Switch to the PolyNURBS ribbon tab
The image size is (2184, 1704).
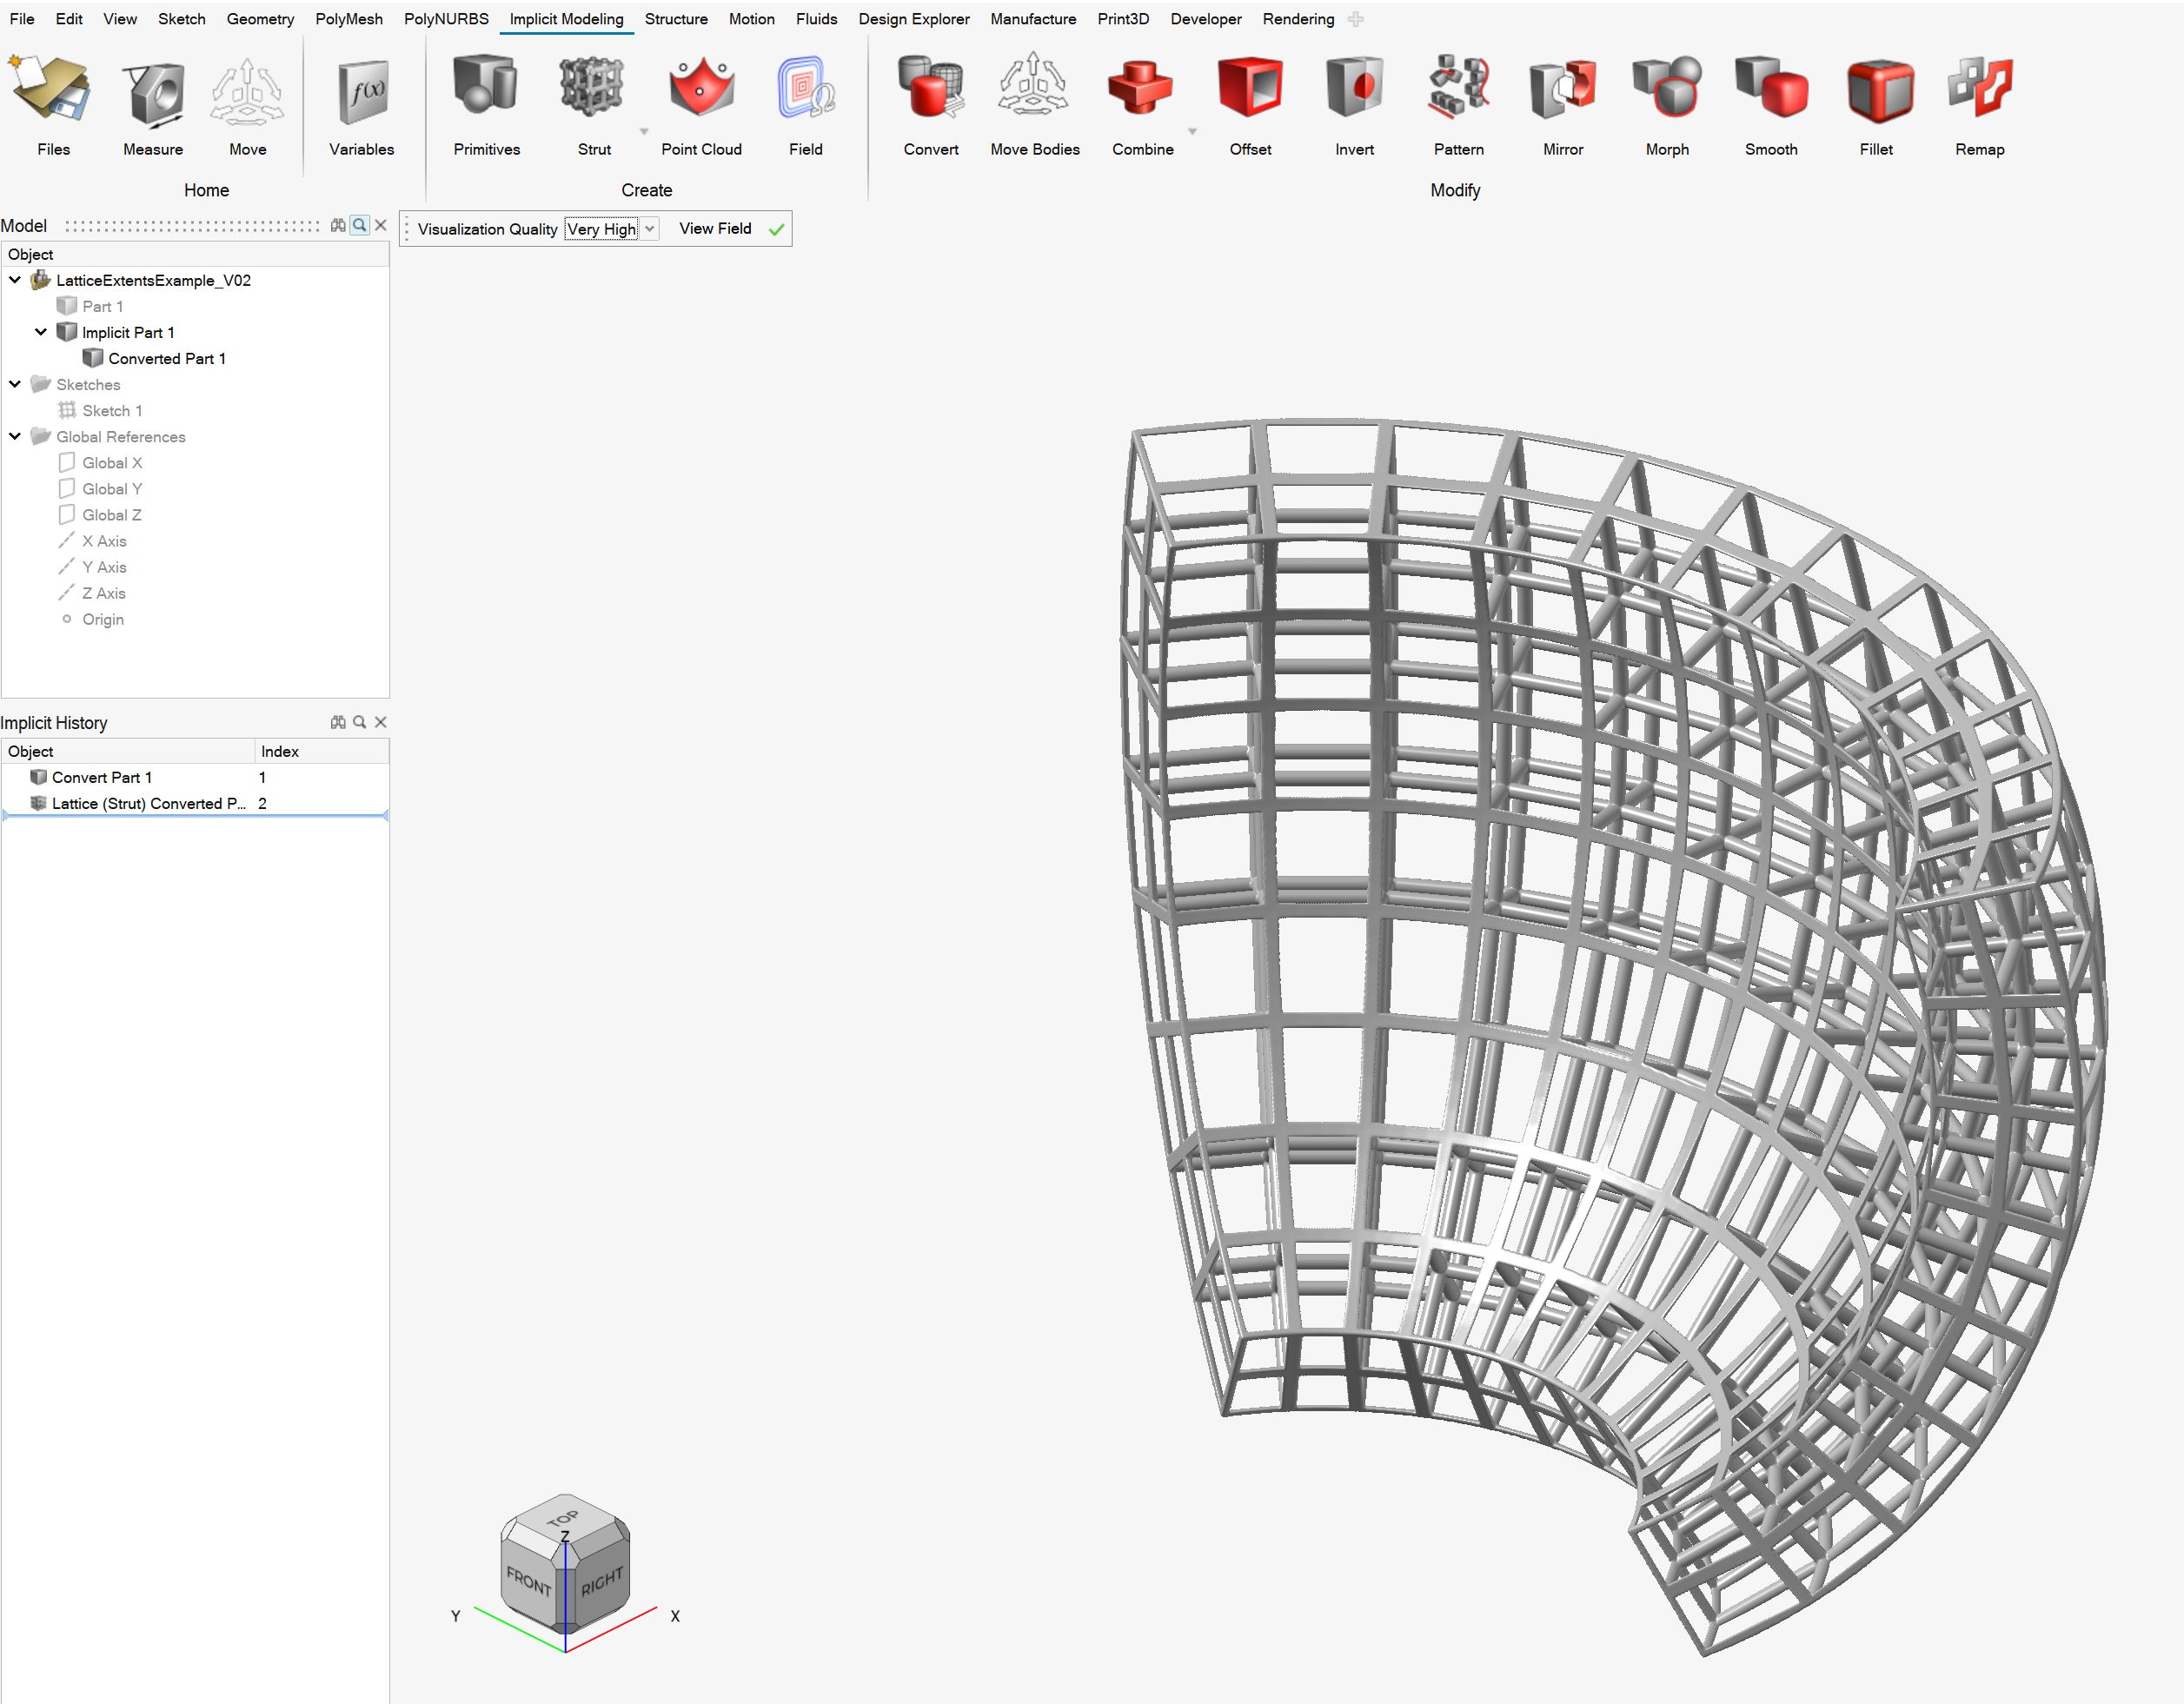click(446, 19)
